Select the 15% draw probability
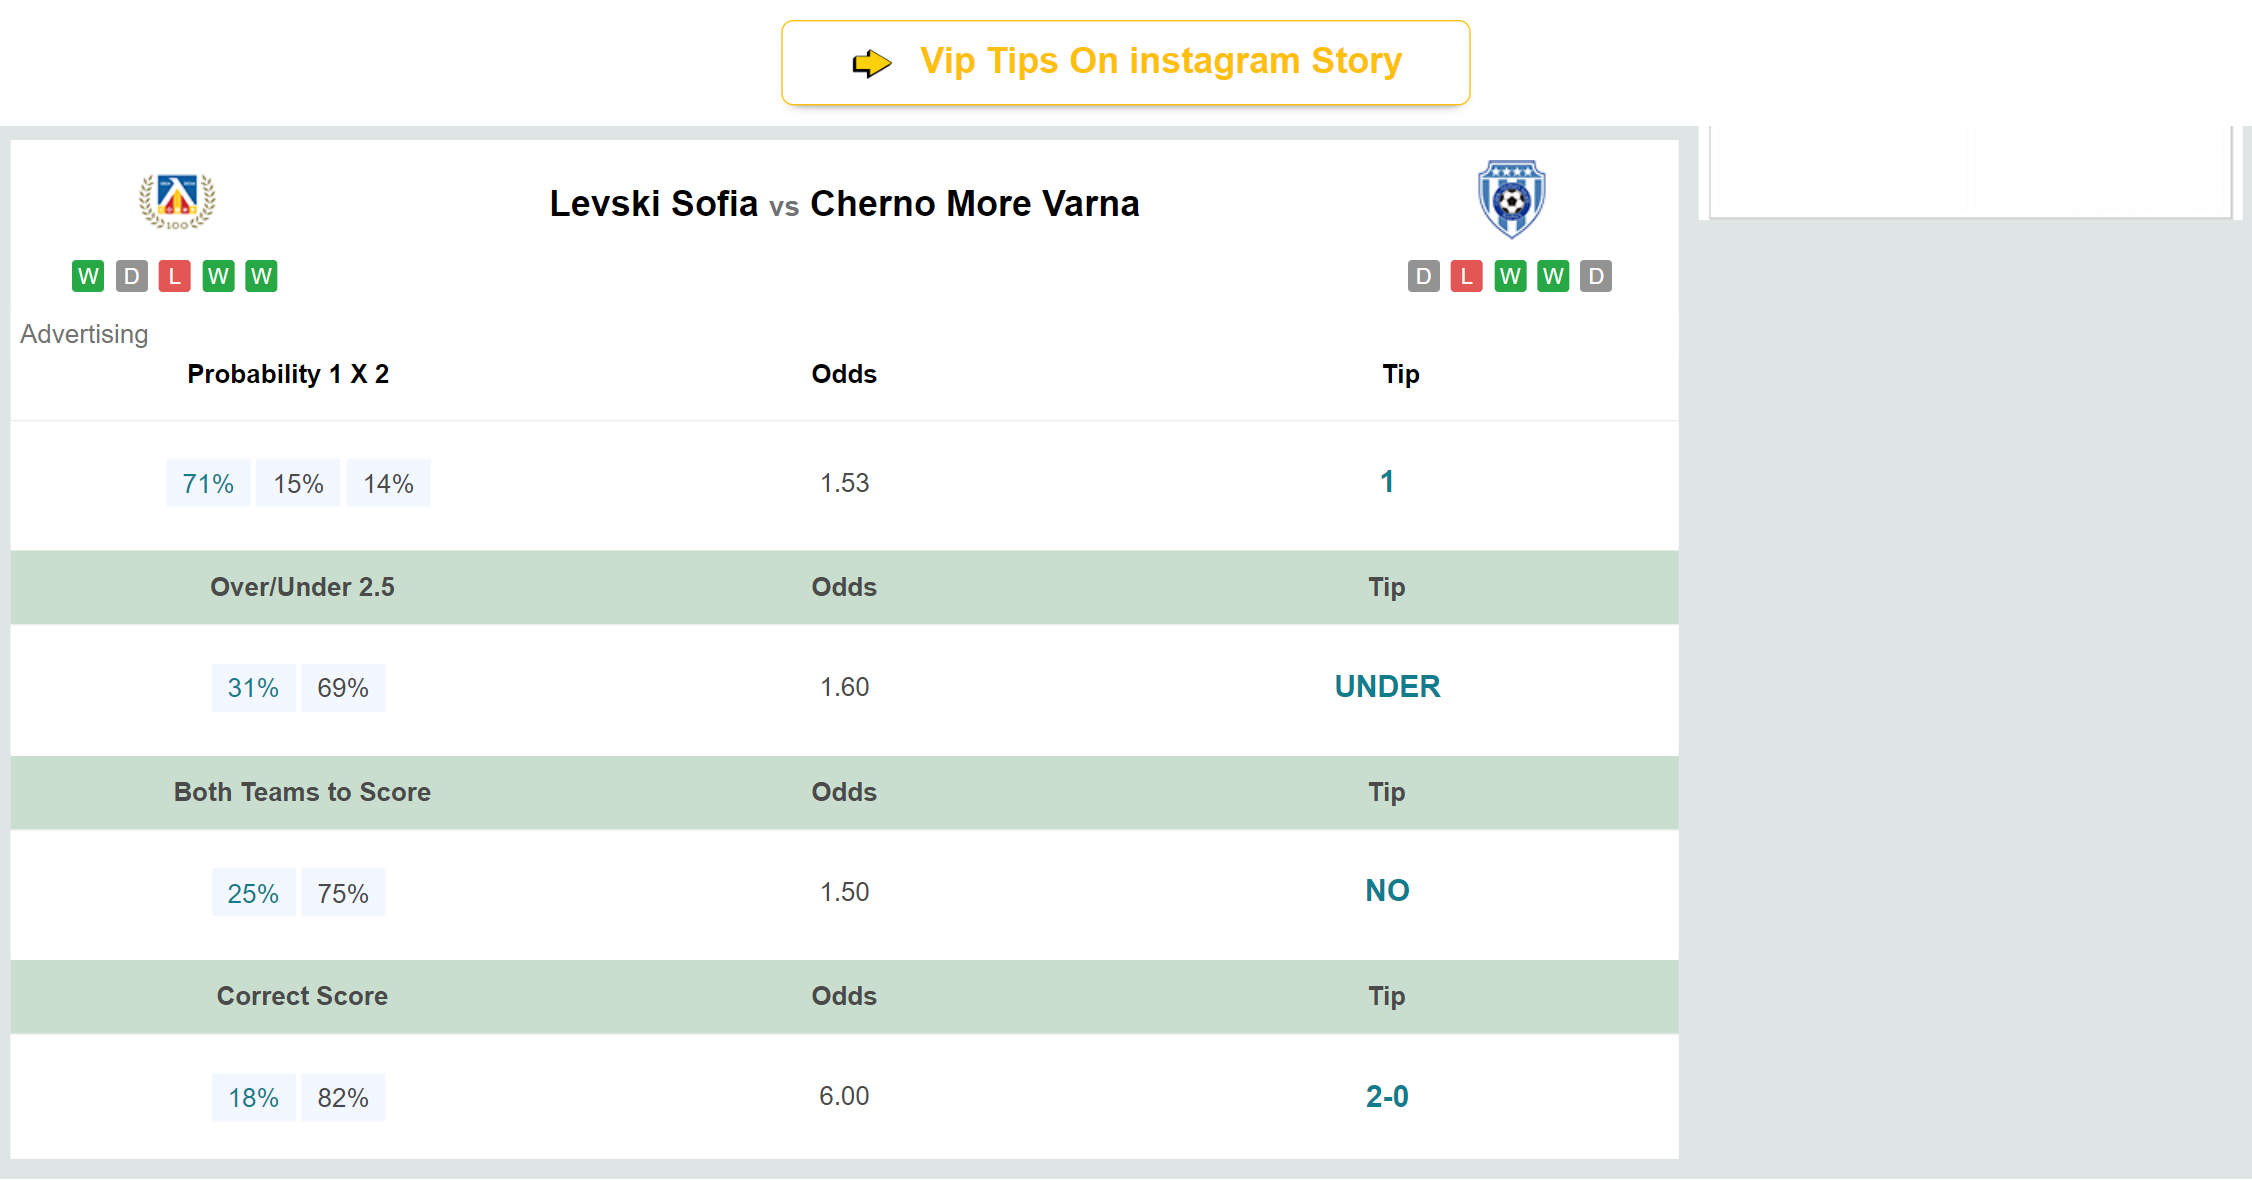Image resolution: width=2252 pixels, height=1180 pixels. (x=298, y=483)
